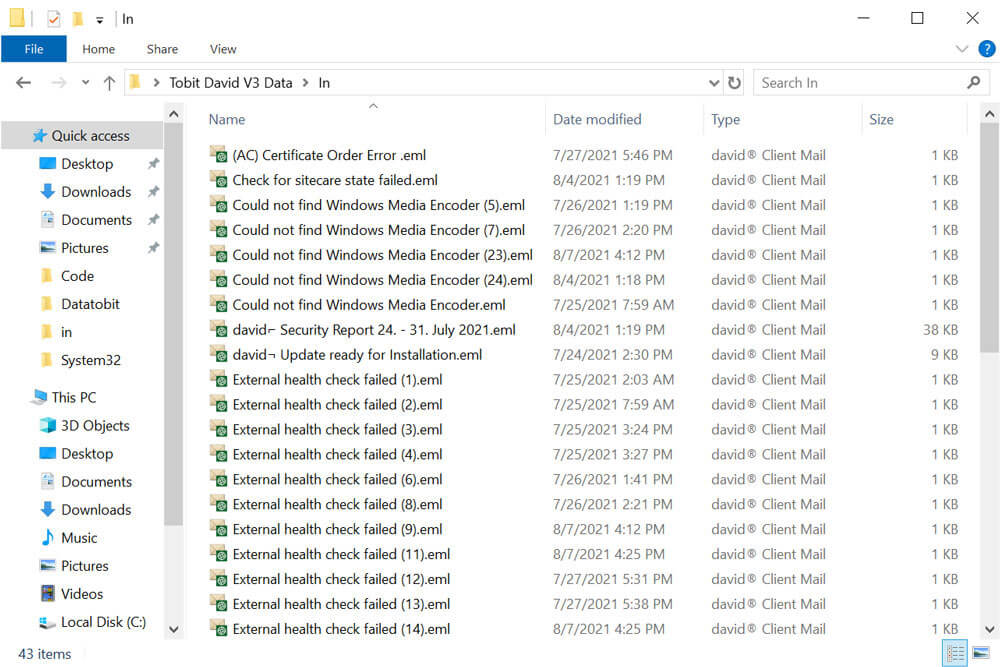The height and width of the screenshot is (667, 1000).
Task: Switch to Large icons view layout
Action: pos(981,654)
